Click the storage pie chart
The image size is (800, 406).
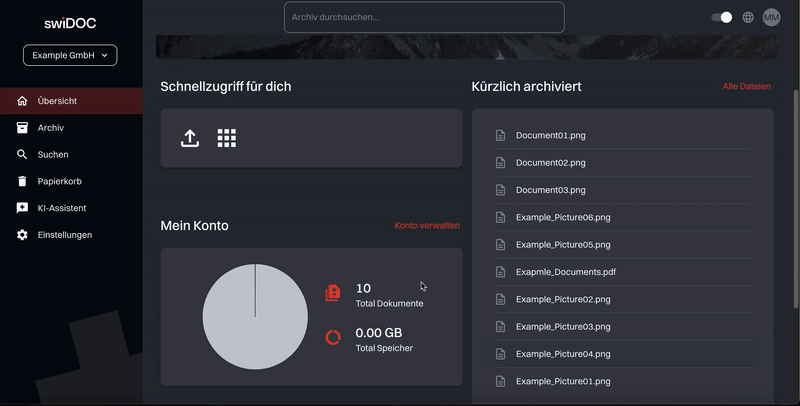pos(255,316)
